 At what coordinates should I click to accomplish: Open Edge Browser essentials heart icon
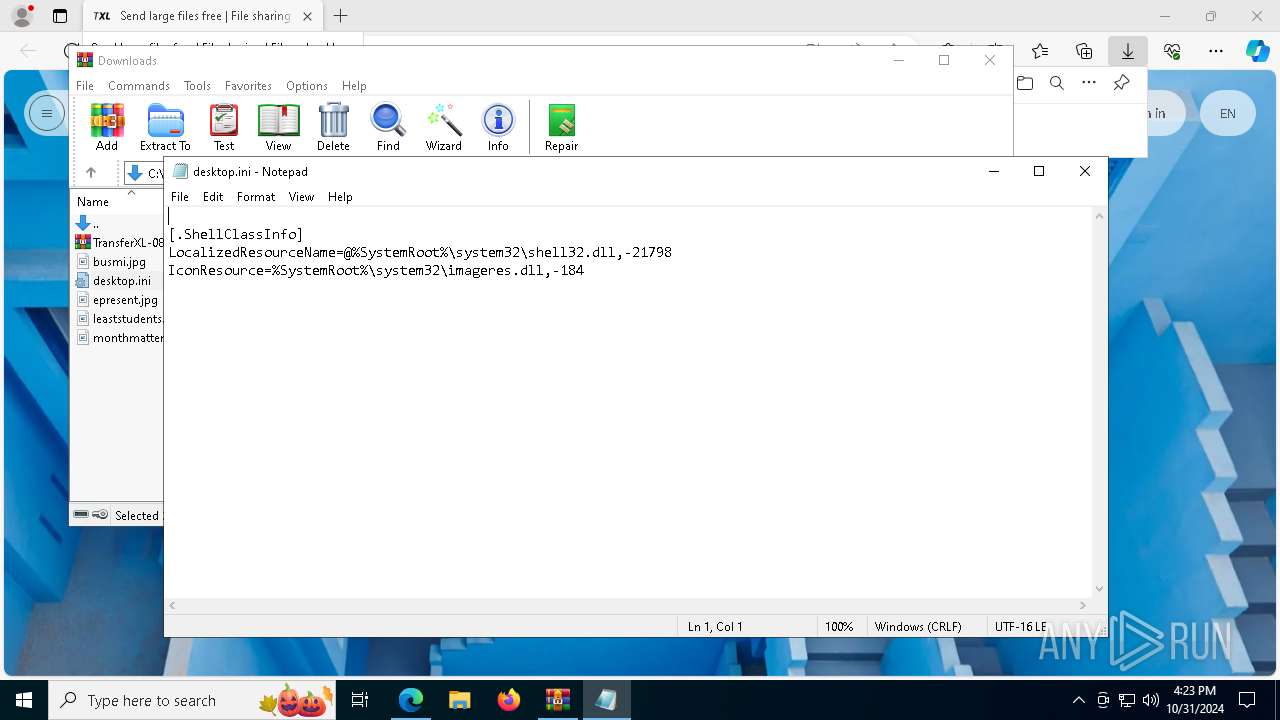click(1172, 51)
